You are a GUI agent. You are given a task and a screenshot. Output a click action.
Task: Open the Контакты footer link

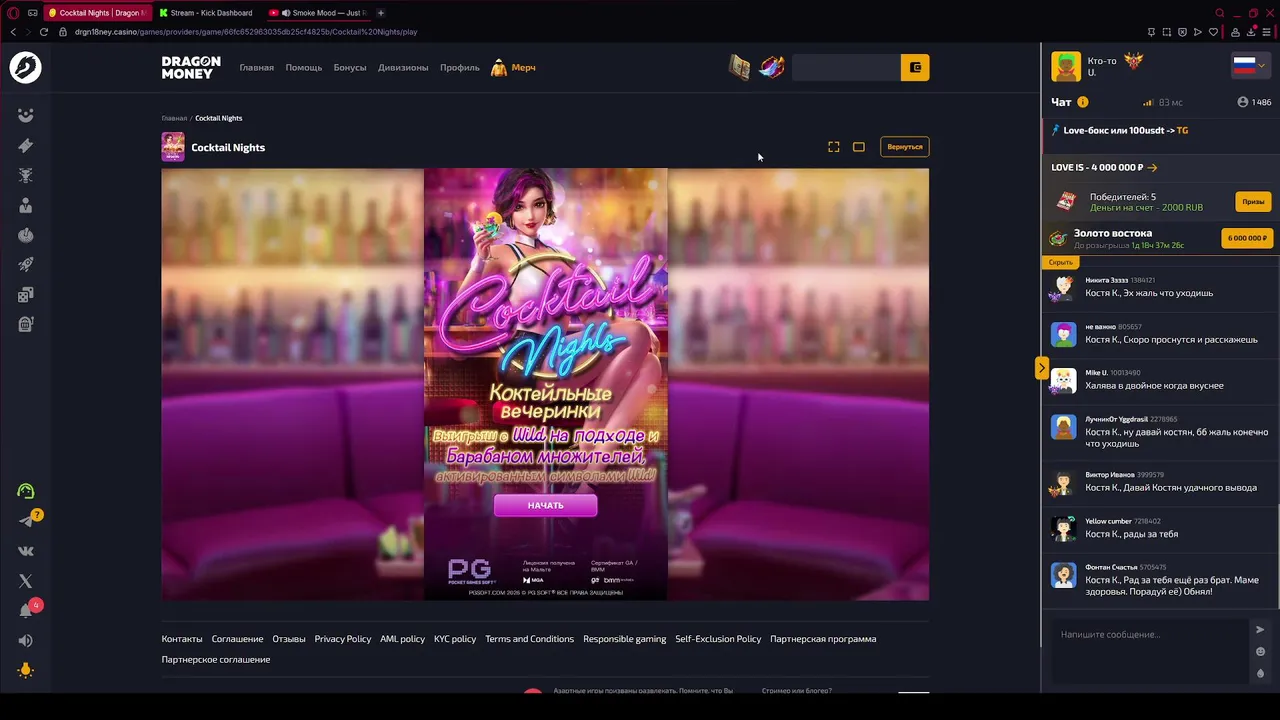182,639
